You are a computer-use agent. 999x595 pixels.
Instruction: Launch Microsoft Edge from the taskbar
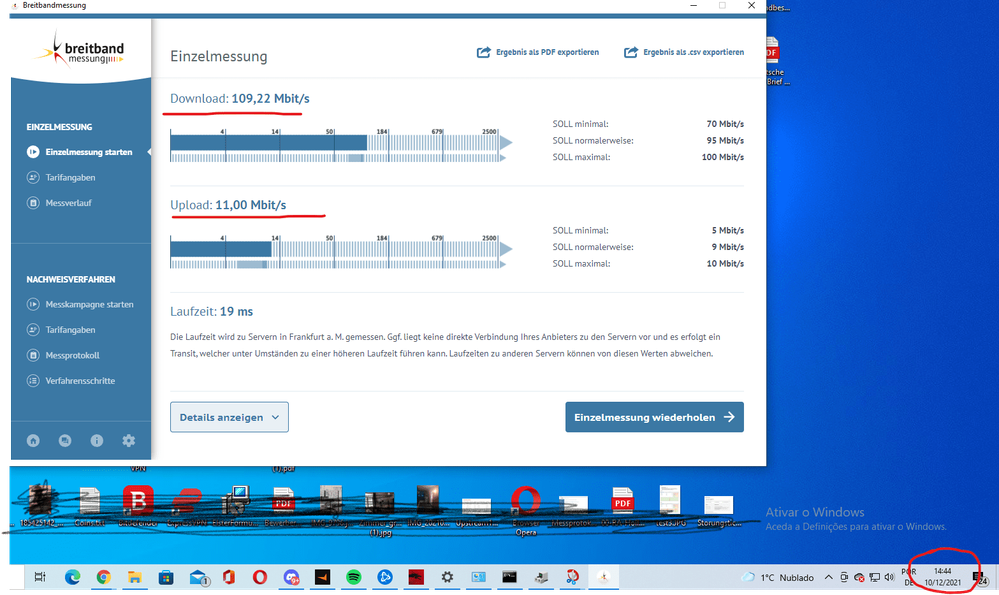click(x=73, y=577)
